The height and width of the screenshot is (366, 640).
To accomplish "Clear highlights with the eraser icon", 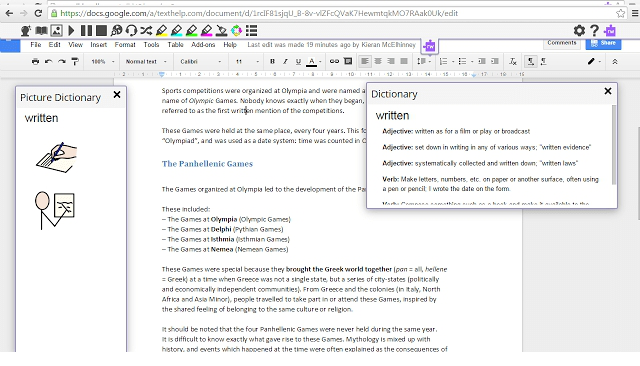I will pos(222,31).
